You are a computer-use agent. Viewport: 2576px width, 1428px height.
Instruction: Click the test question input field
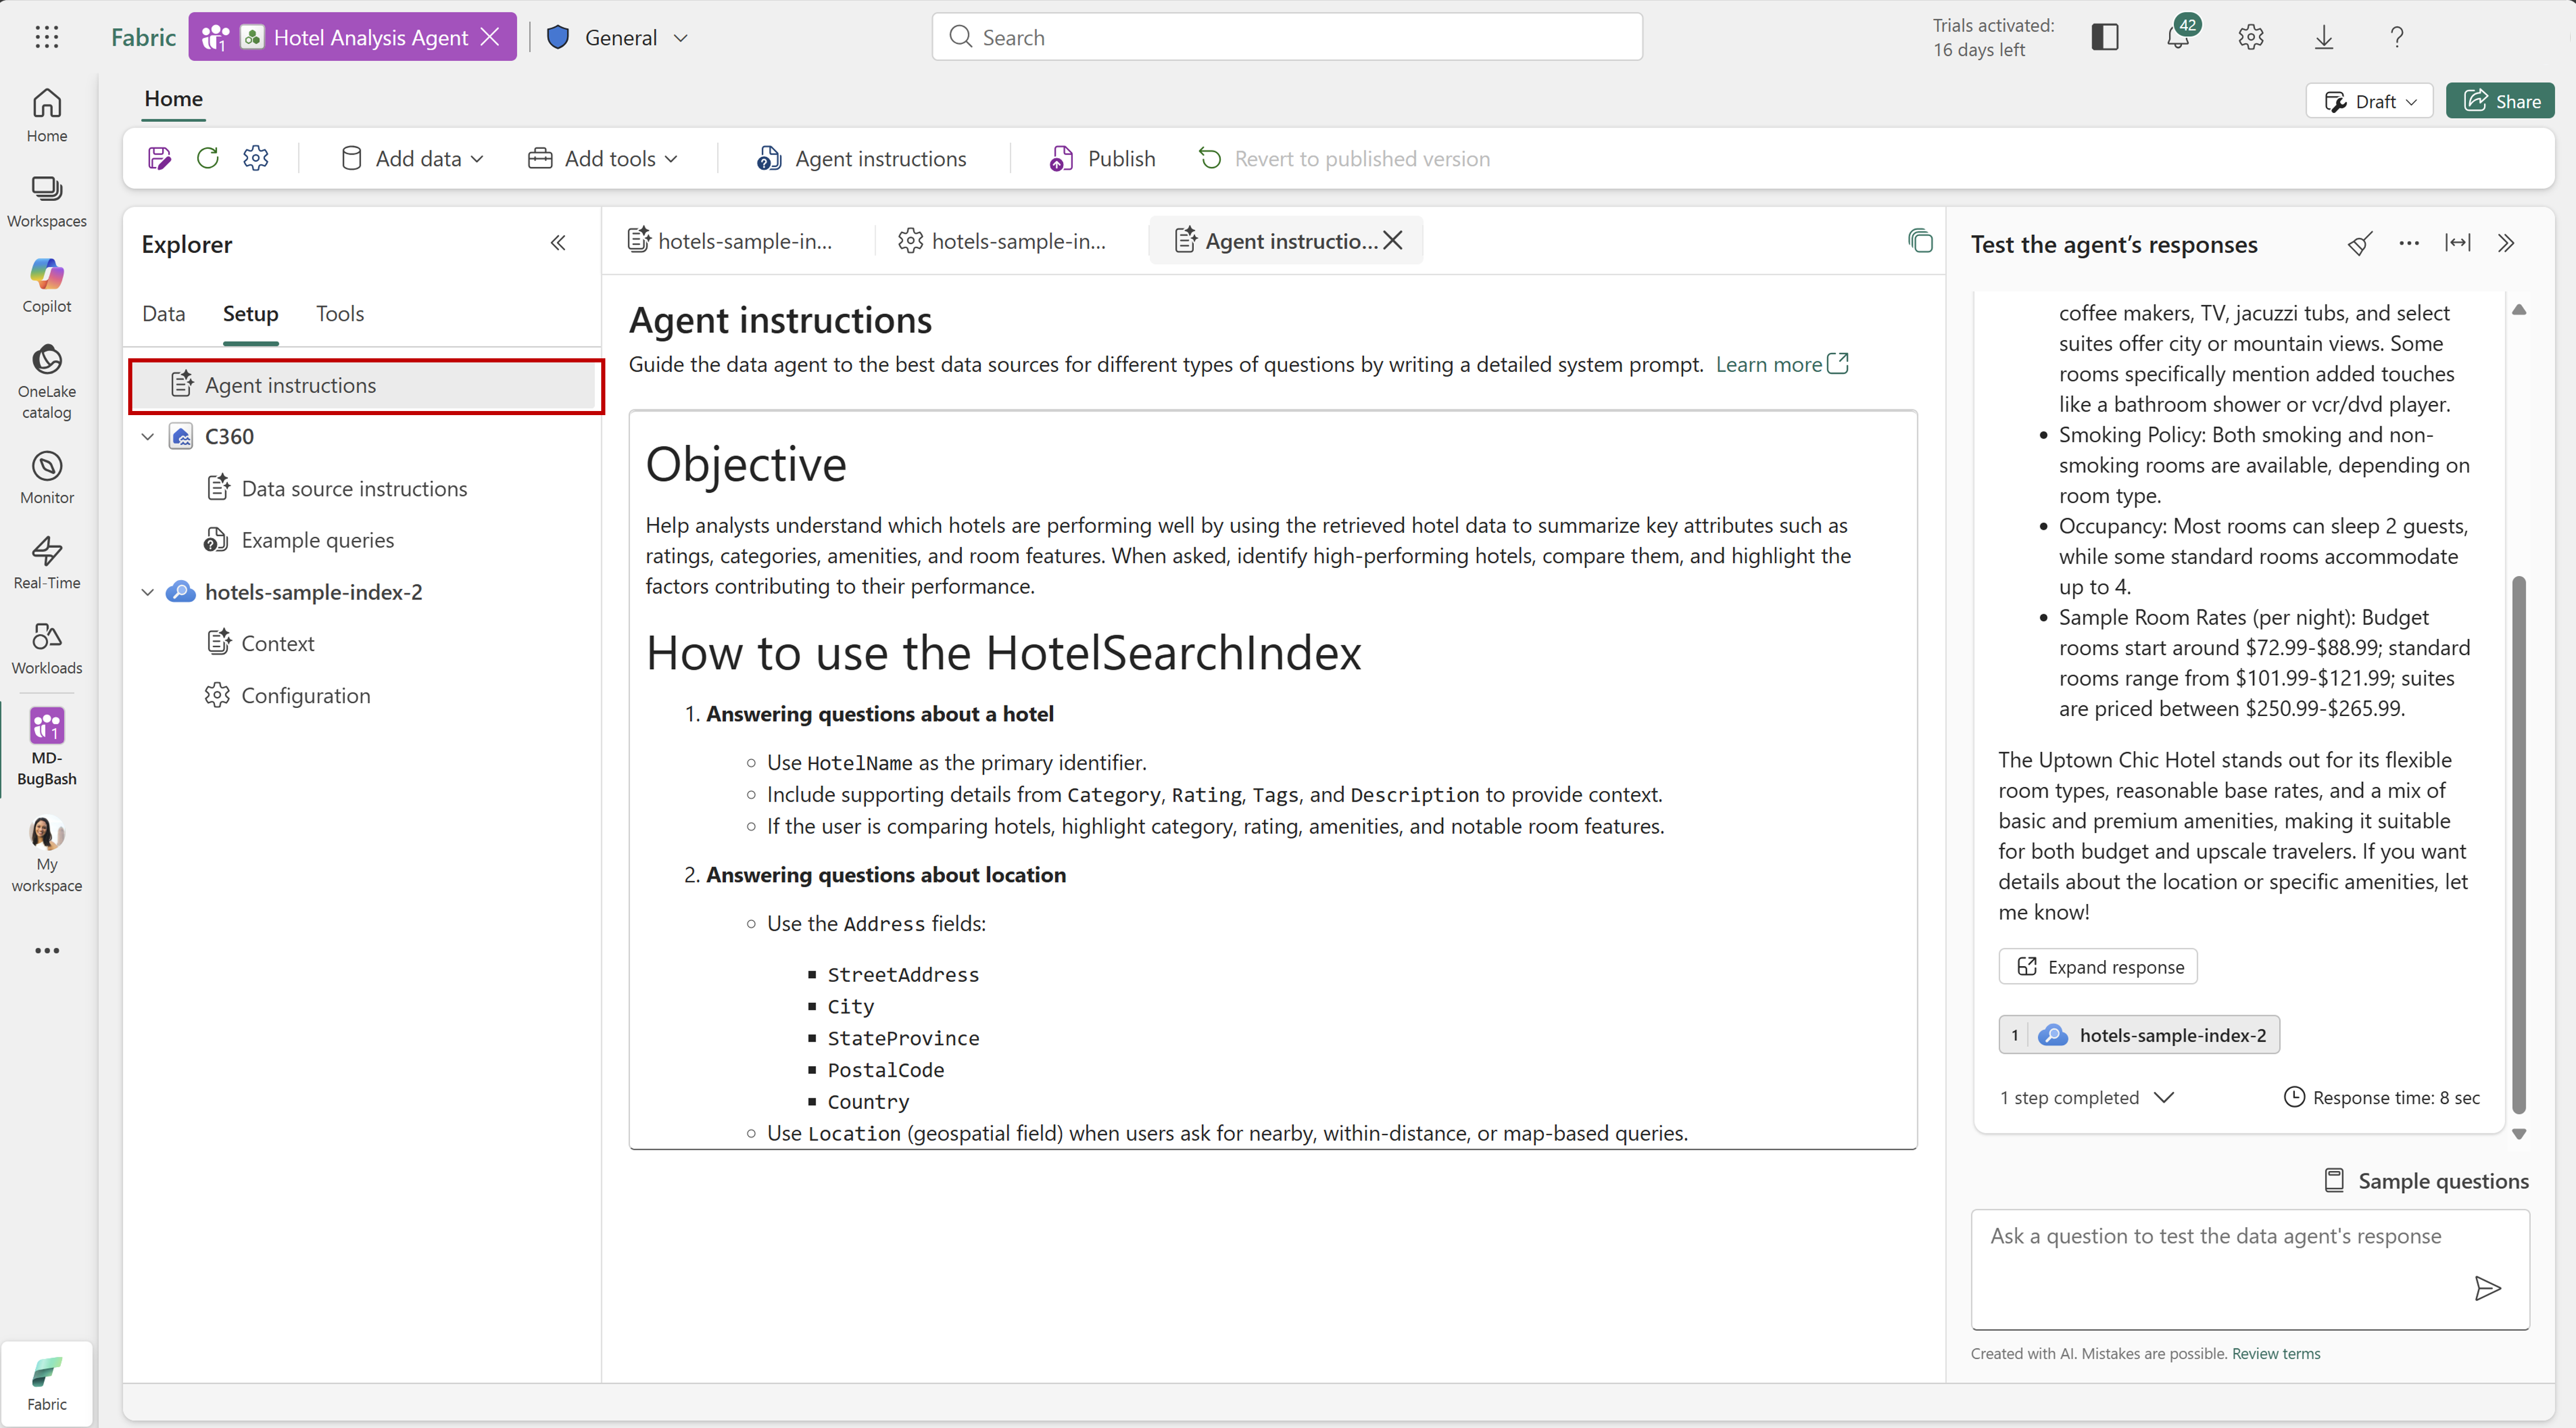pos(2250,1270)
